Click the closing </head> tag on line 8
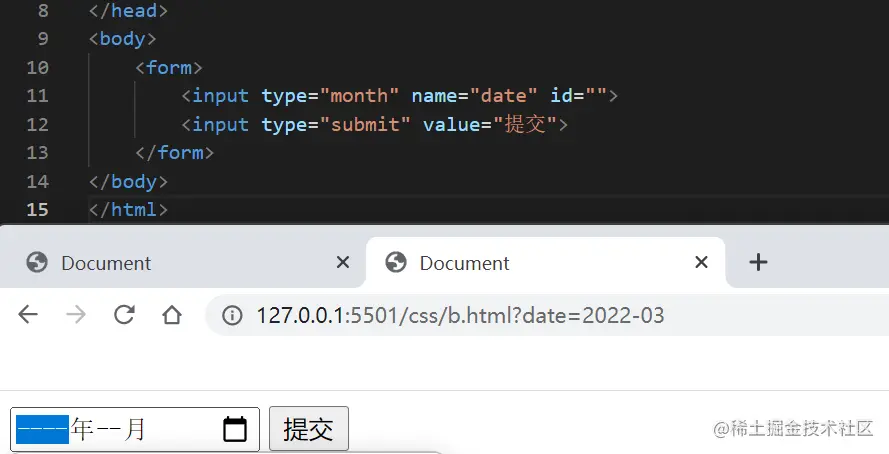Image resolution: width=889 pixels, height=454 pixels. tap(128, 11)
